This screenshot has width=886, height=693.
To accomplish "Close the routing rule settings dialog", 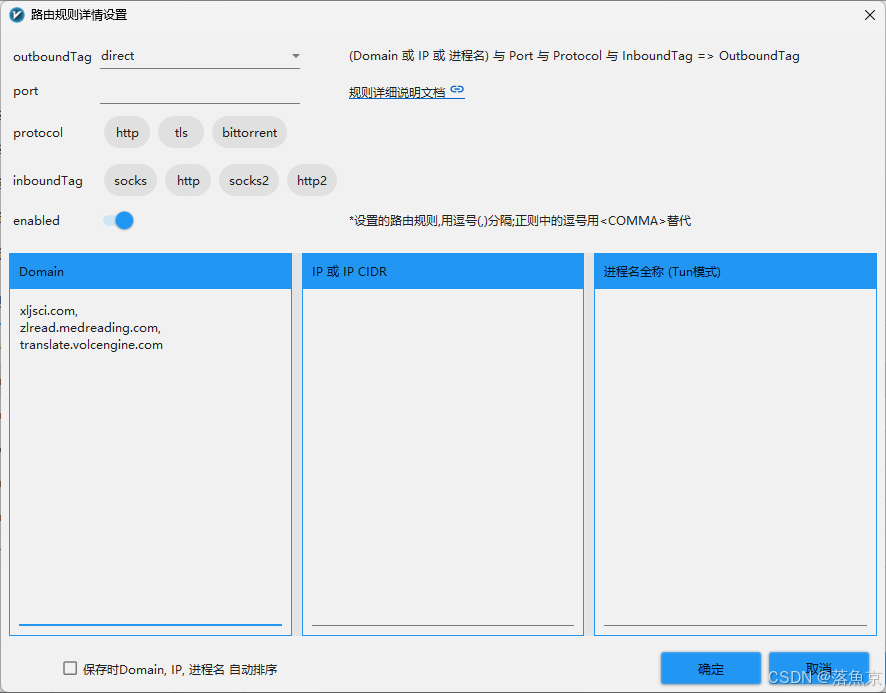I will [870, 15].
